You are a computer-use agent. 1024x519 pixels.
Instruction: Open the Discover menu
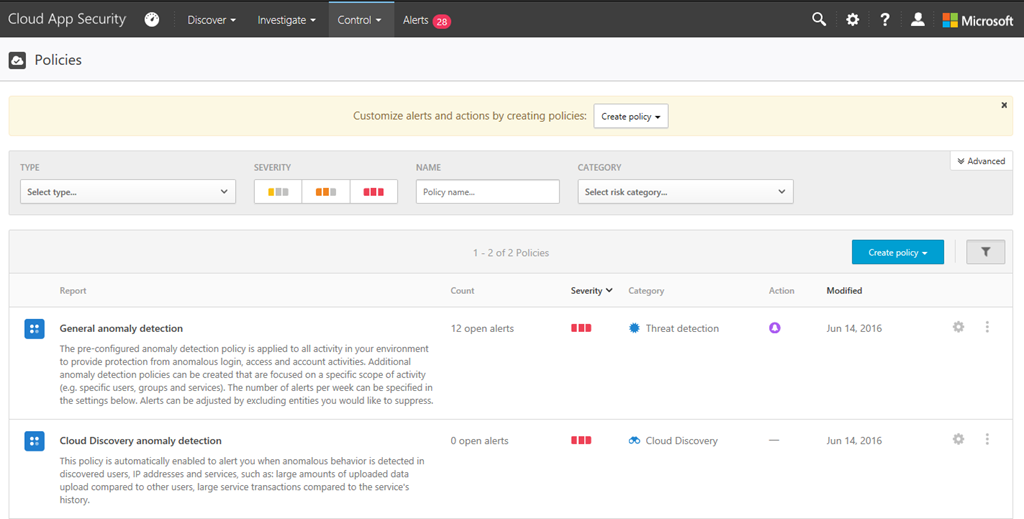pyautogui.click(x=211, y=20)
